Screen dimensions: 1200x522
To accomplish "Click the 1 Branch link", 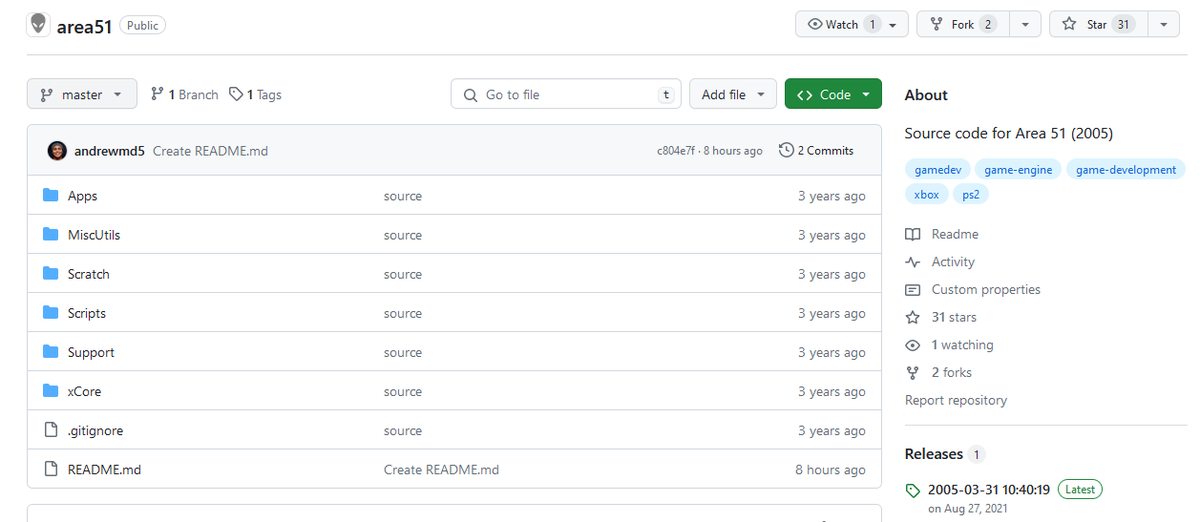I will coord(184,94).
